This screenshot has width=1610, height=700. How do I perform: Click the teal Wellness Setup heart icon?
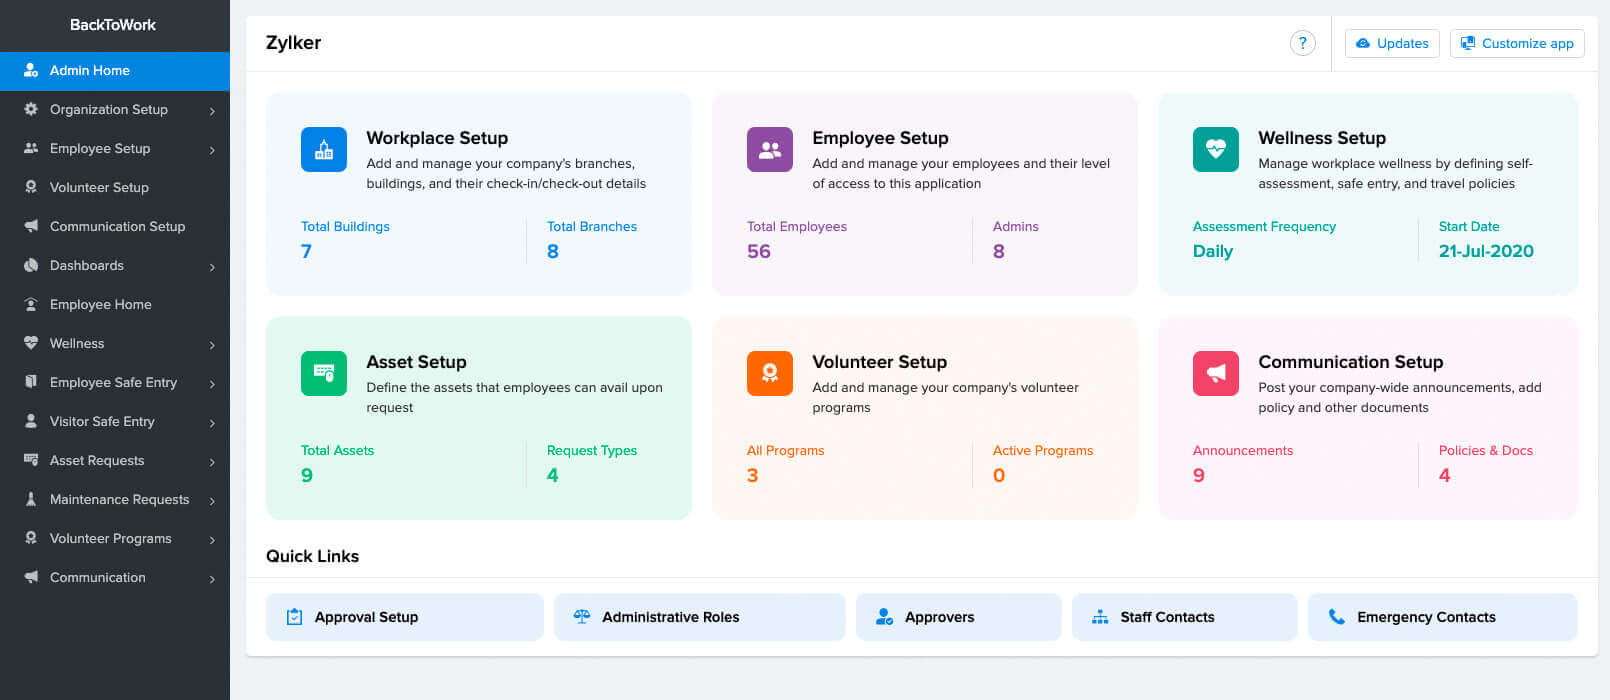(1215, 150)
